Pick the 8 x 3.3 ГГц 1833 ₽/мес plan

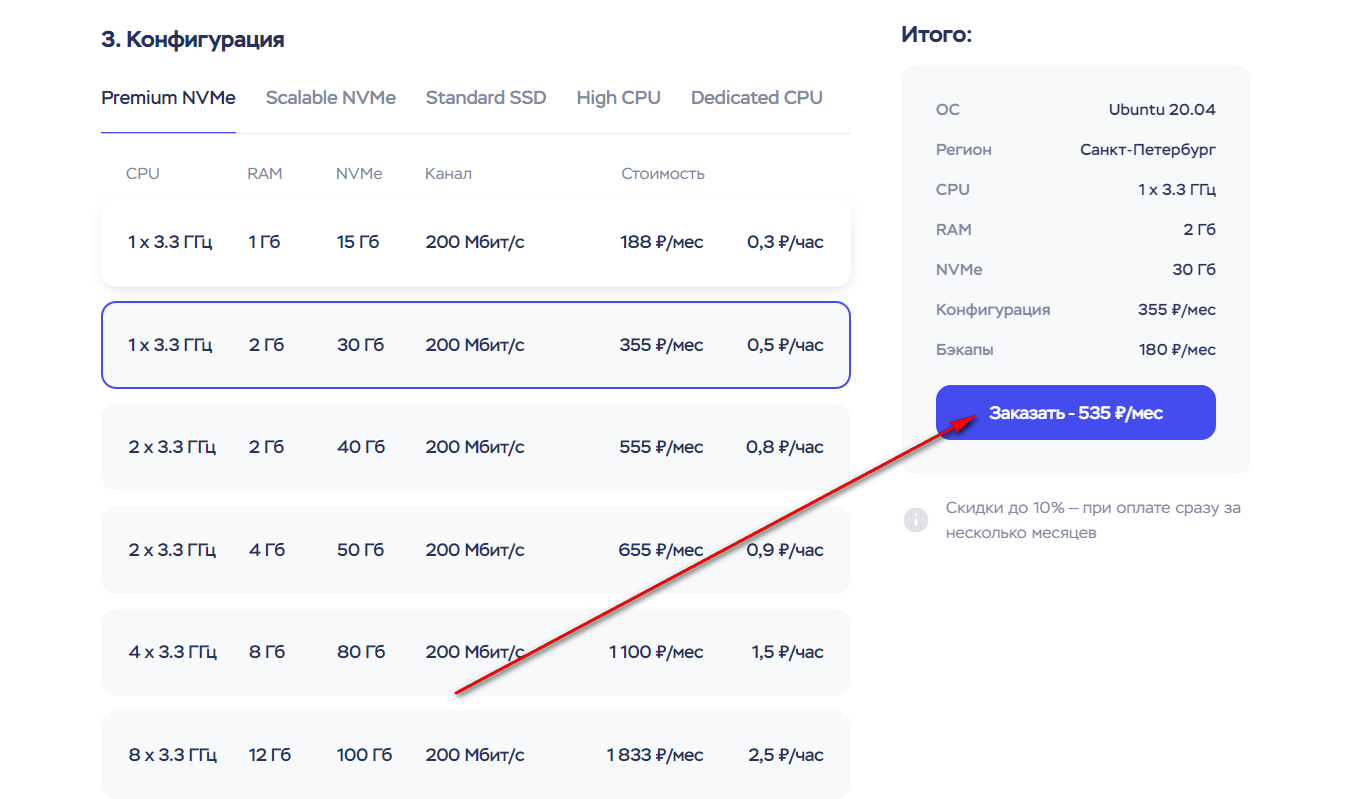click(475, 755)
